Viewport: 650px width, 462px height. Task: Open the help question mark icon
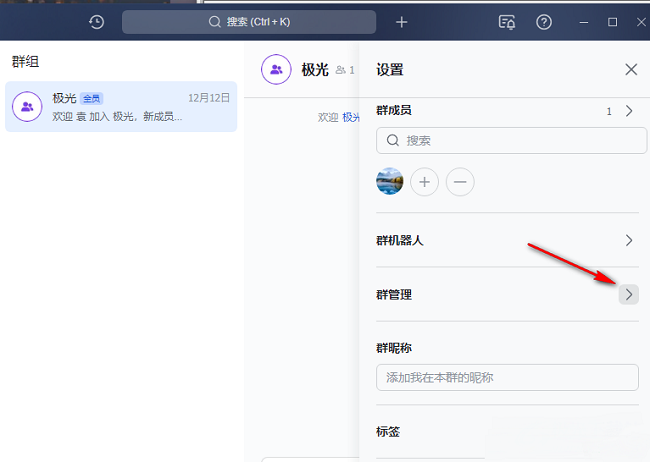point(544,22)
